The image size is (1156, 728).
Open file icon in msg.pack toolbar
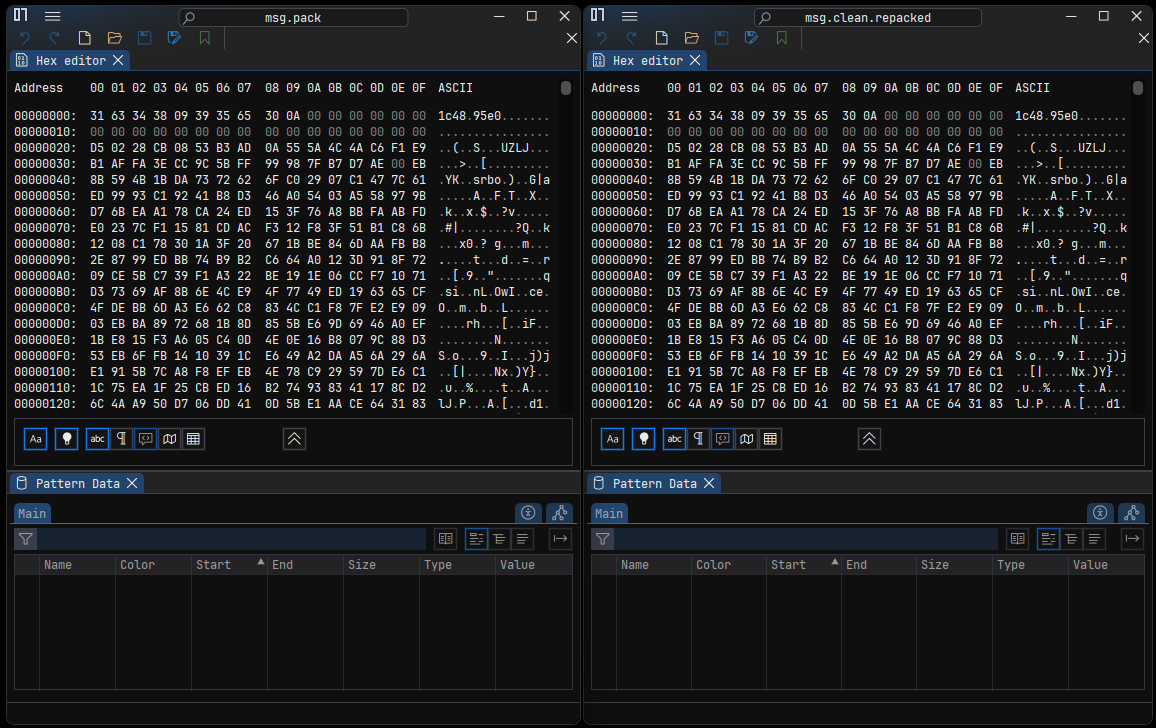point(114,38)
